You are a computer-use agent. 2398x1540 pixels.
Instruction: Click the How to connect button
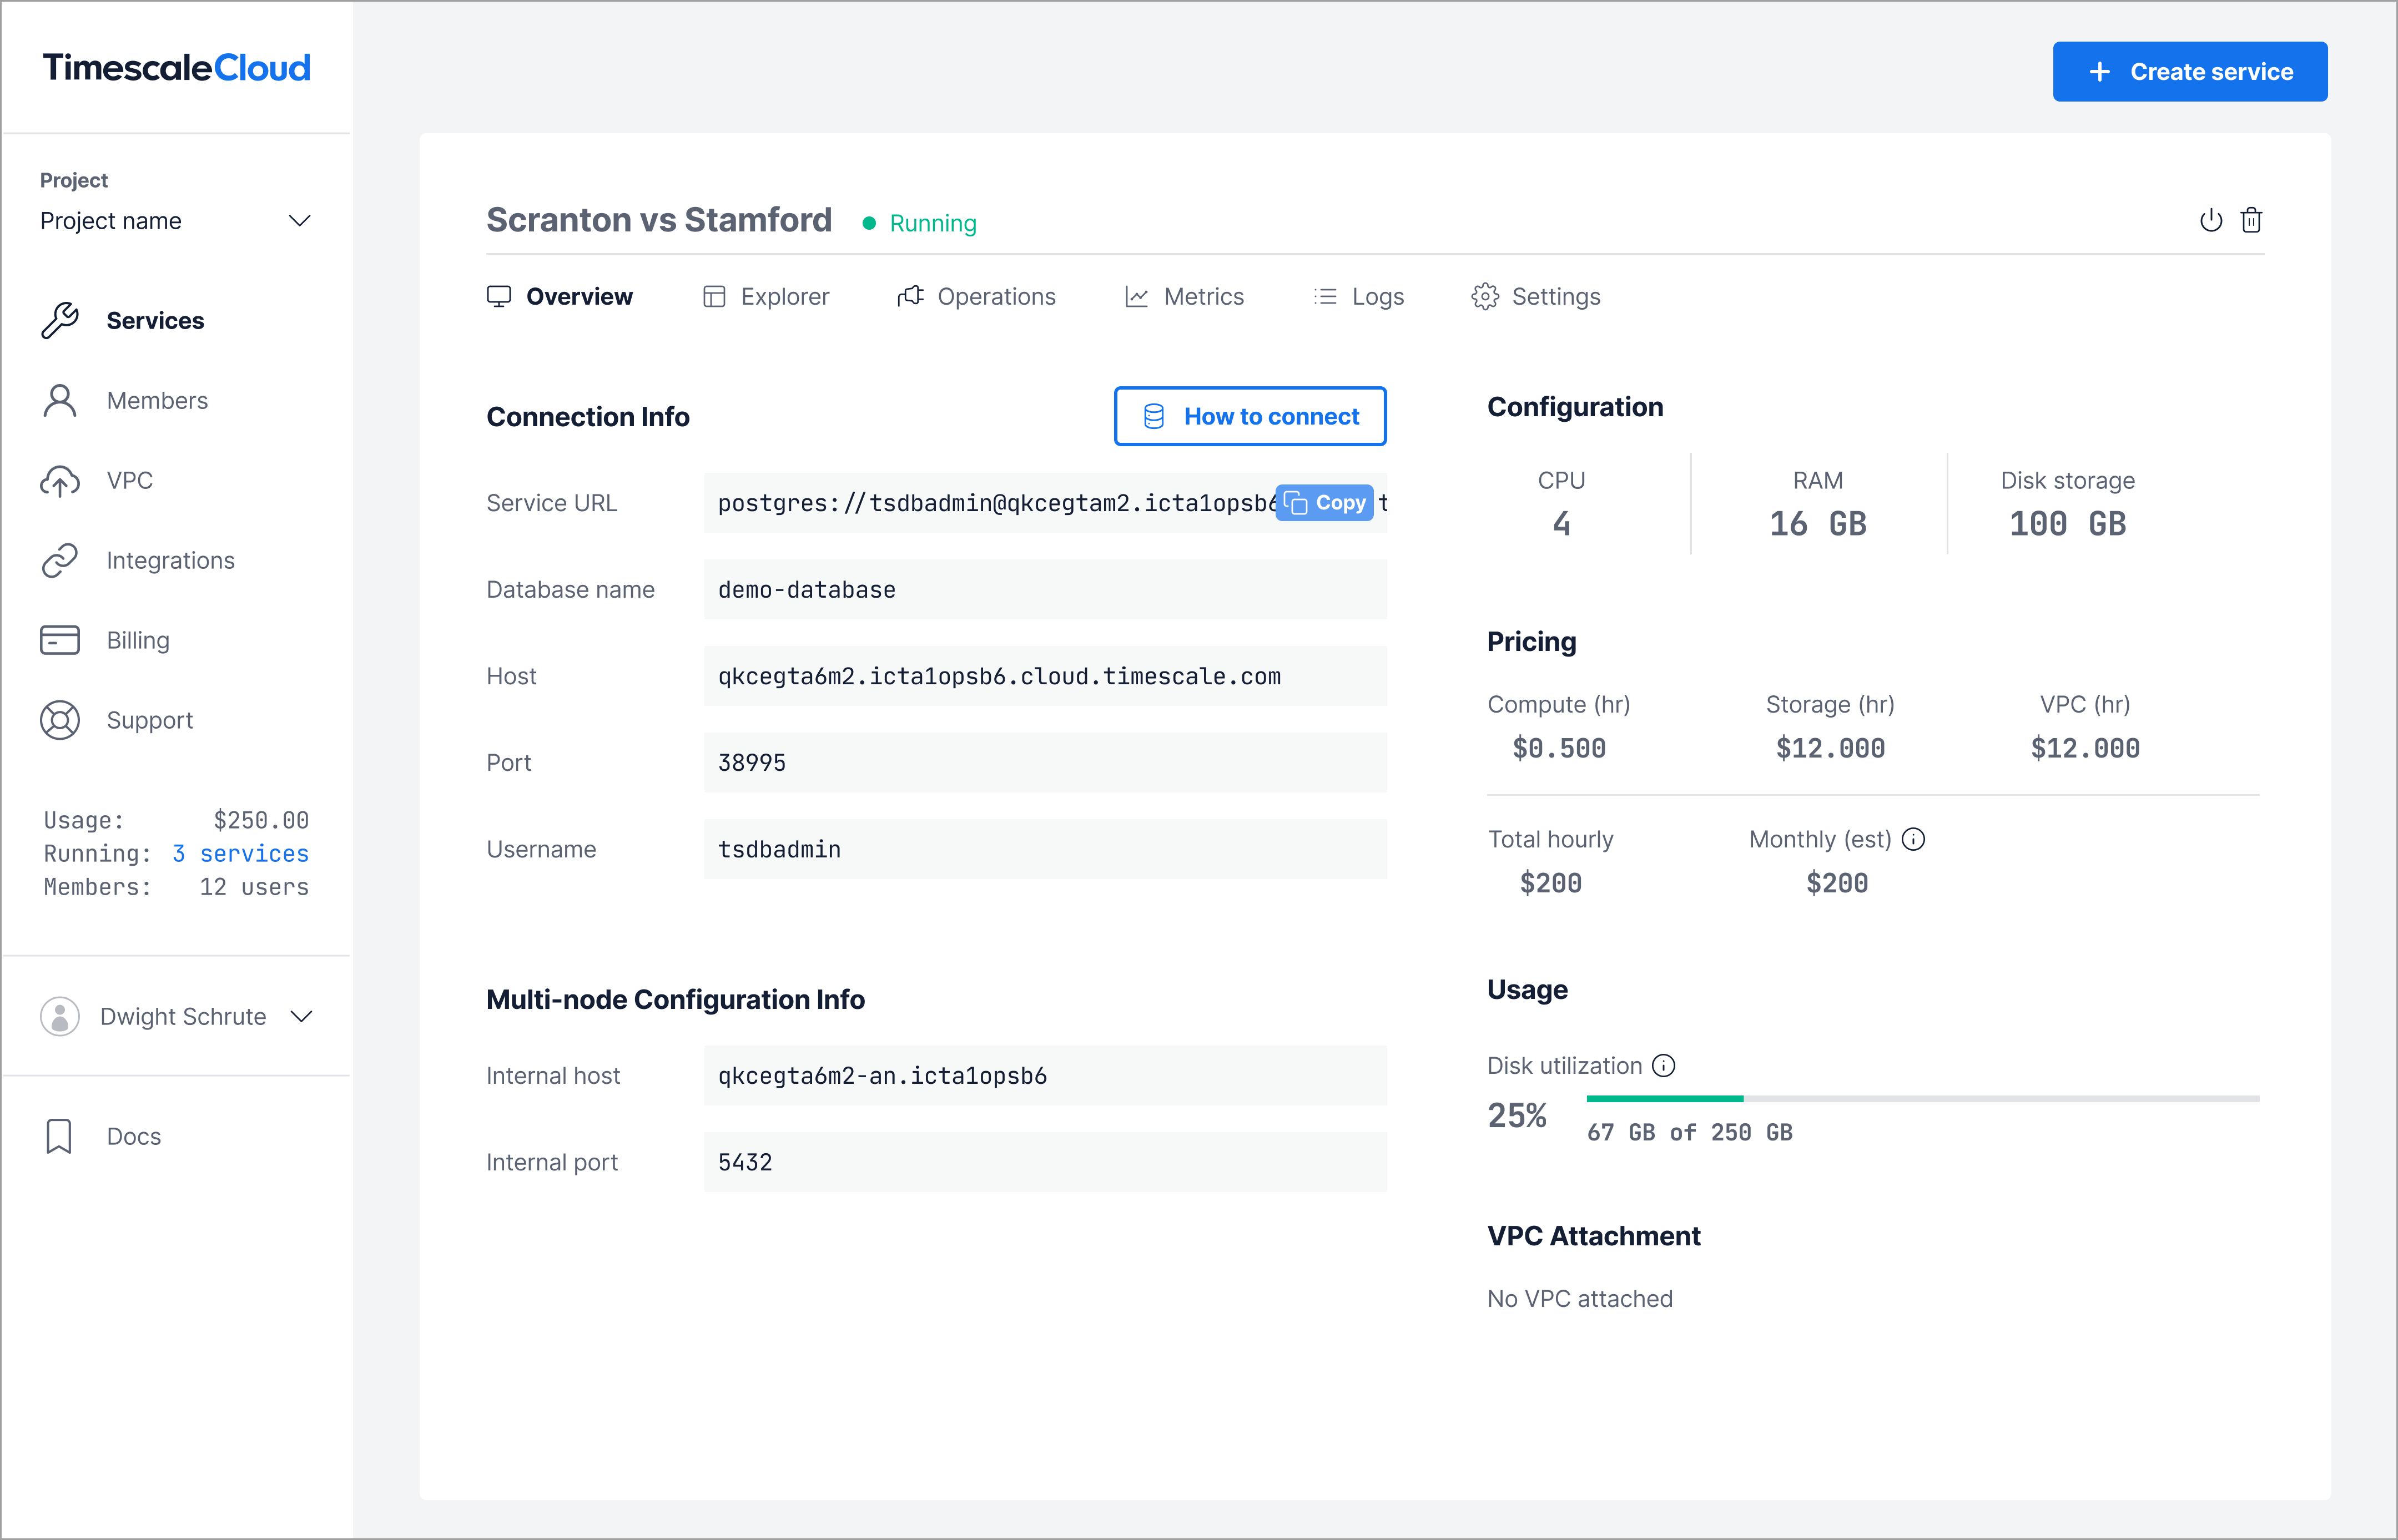click(x=1250, y=416)
